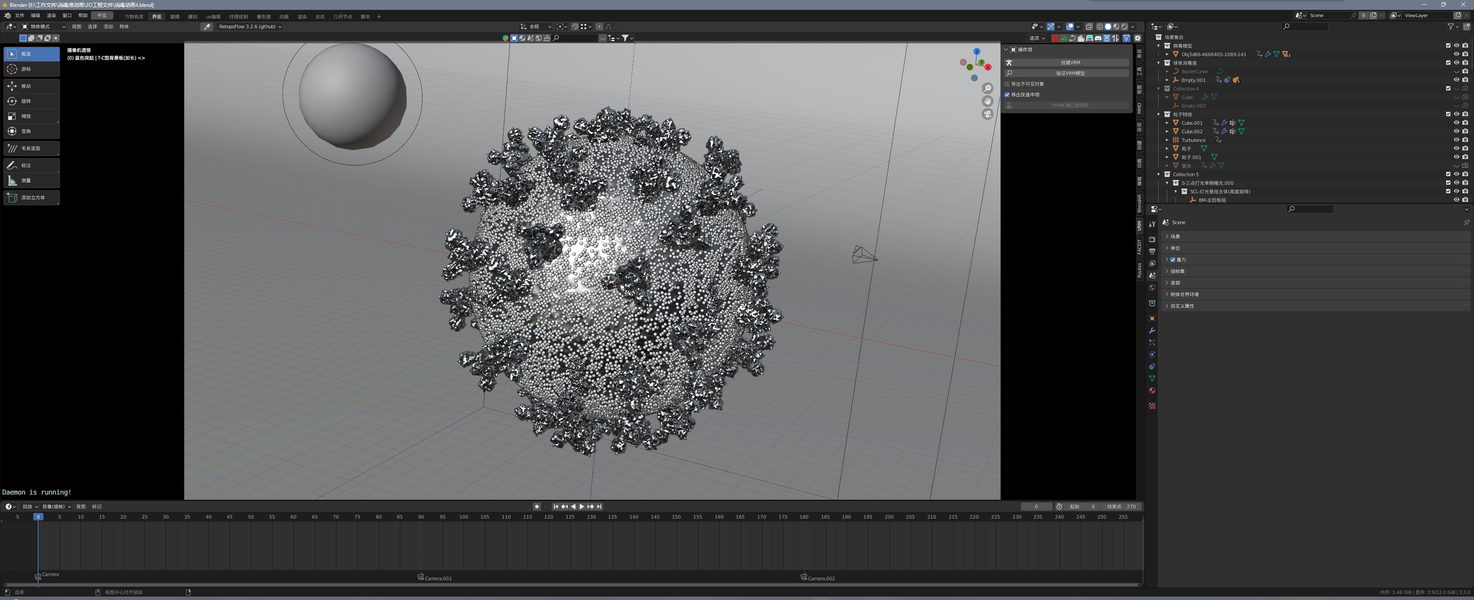Toggle eye visibility for Collection 5
Screen dimensions: 1474x600
(1456, 174)
